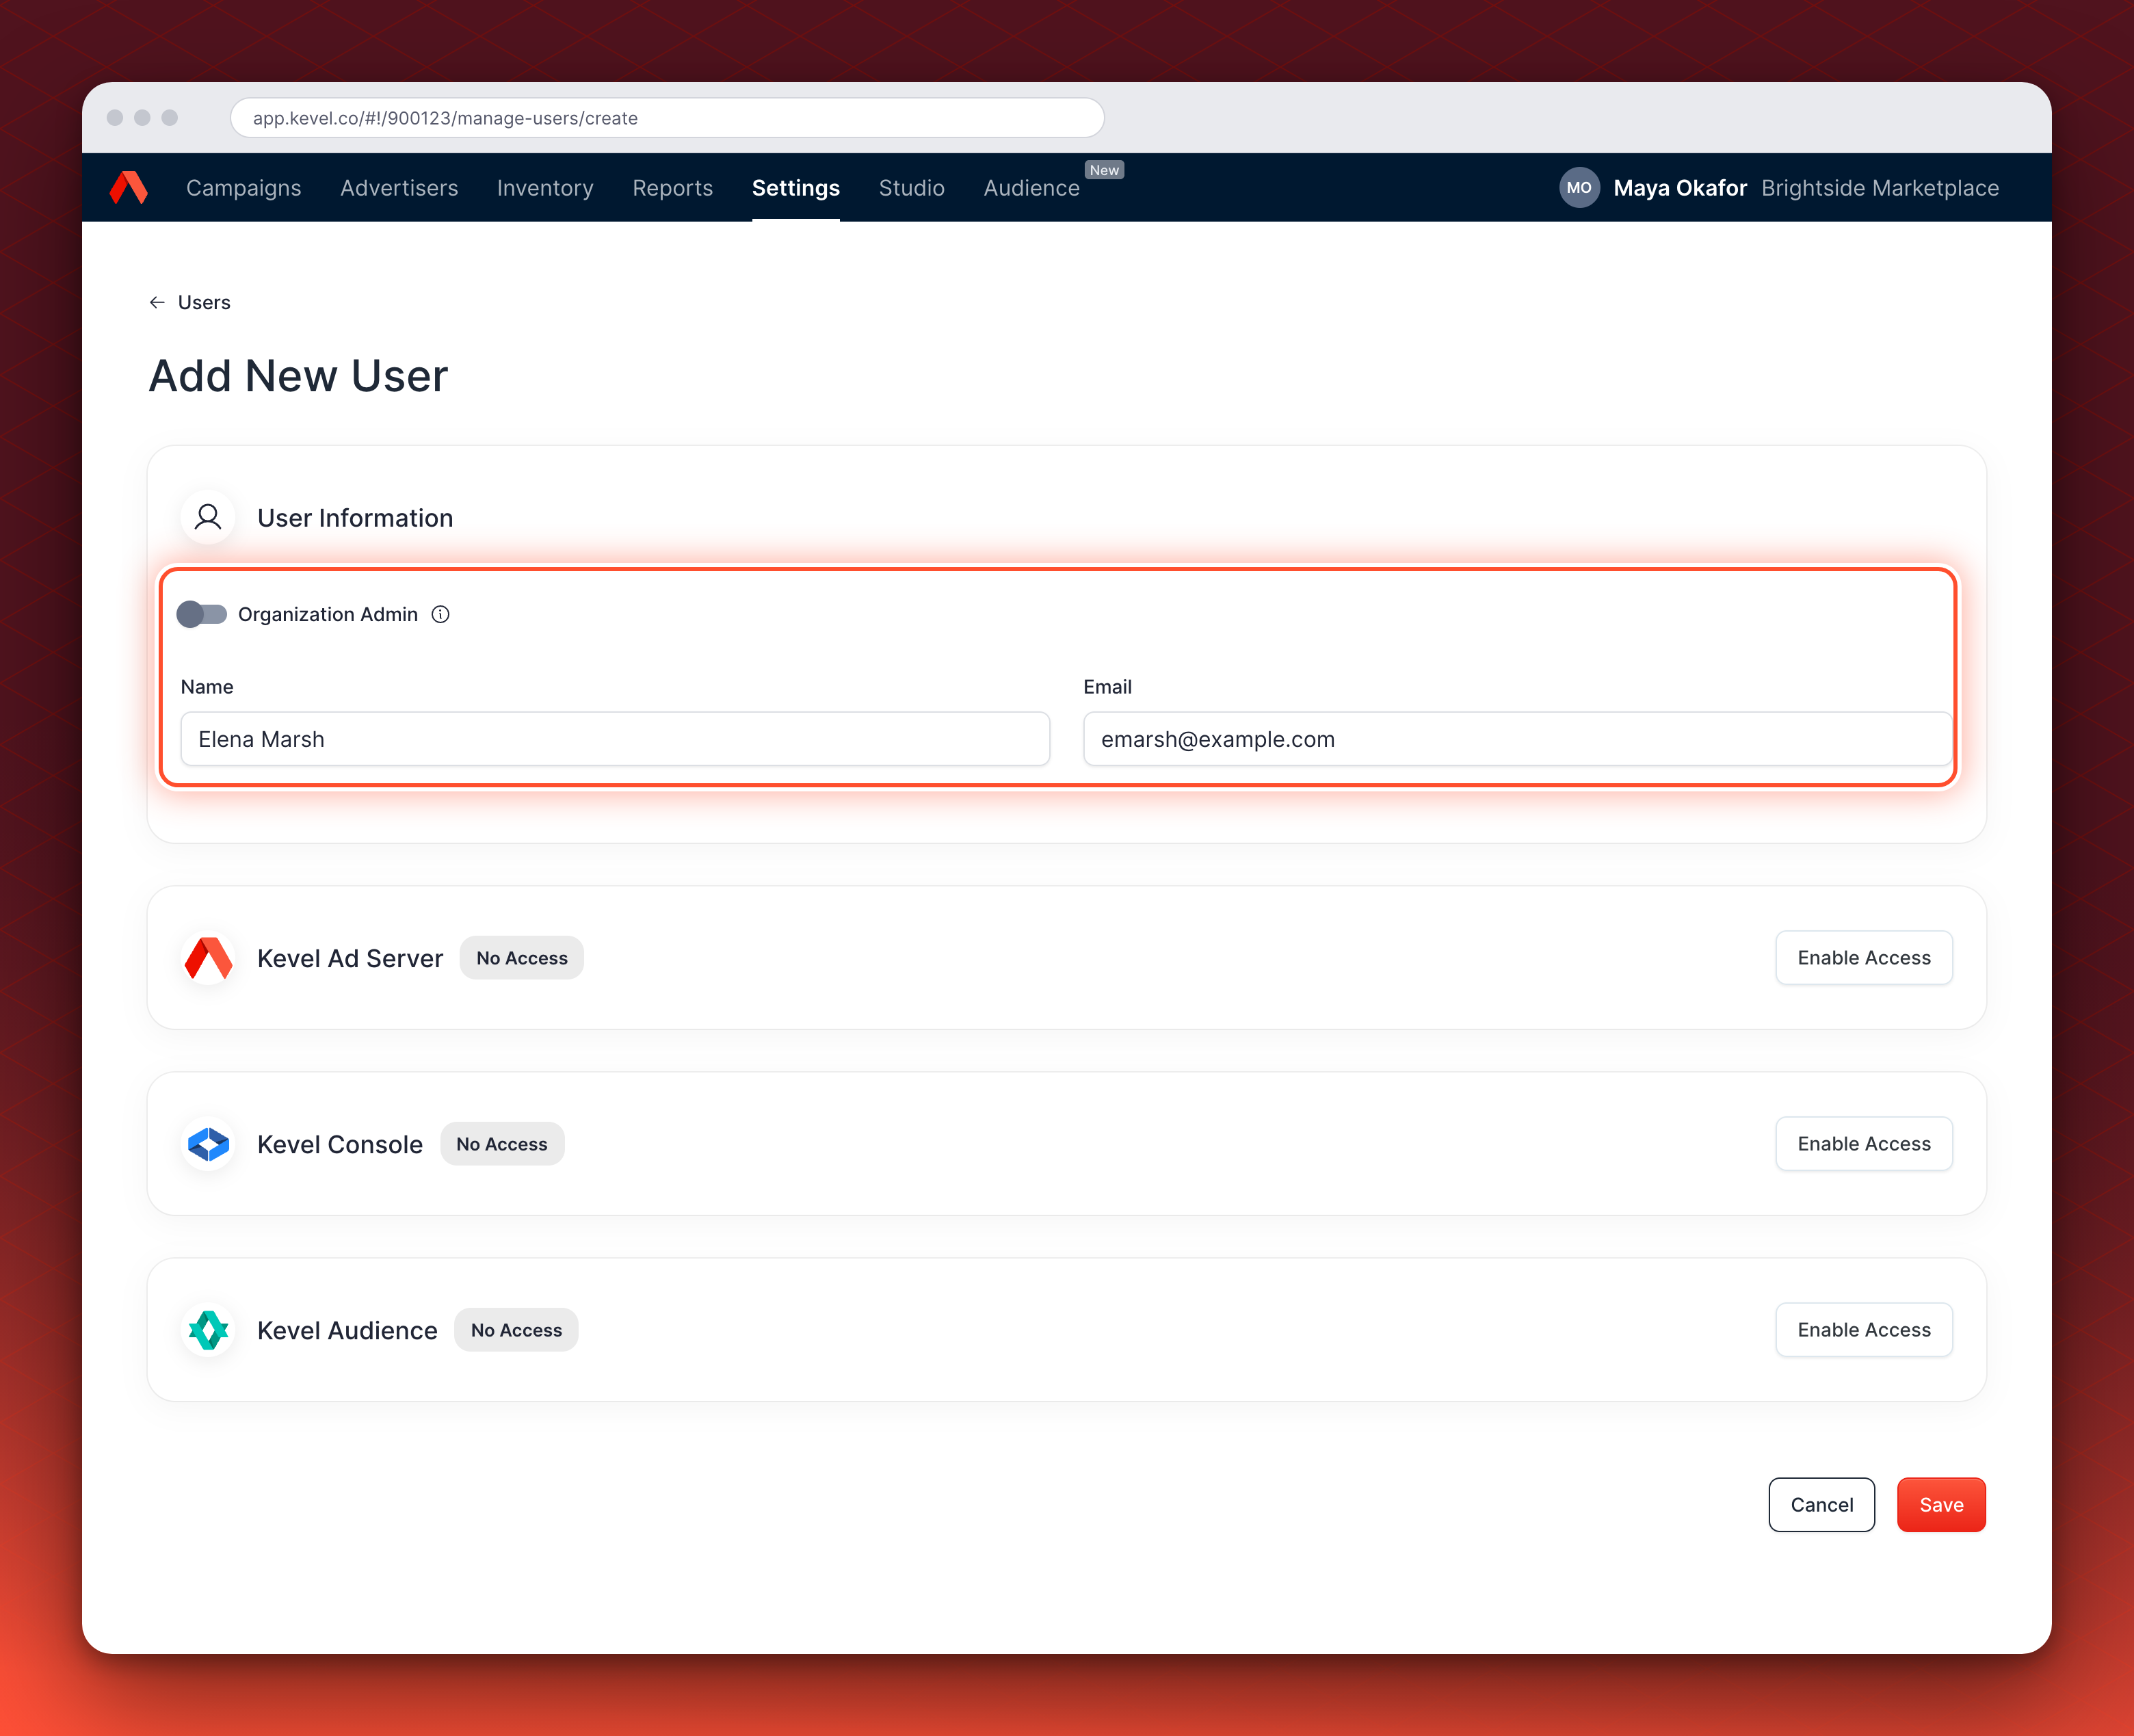Open the Studio nav item

[912, 188]
